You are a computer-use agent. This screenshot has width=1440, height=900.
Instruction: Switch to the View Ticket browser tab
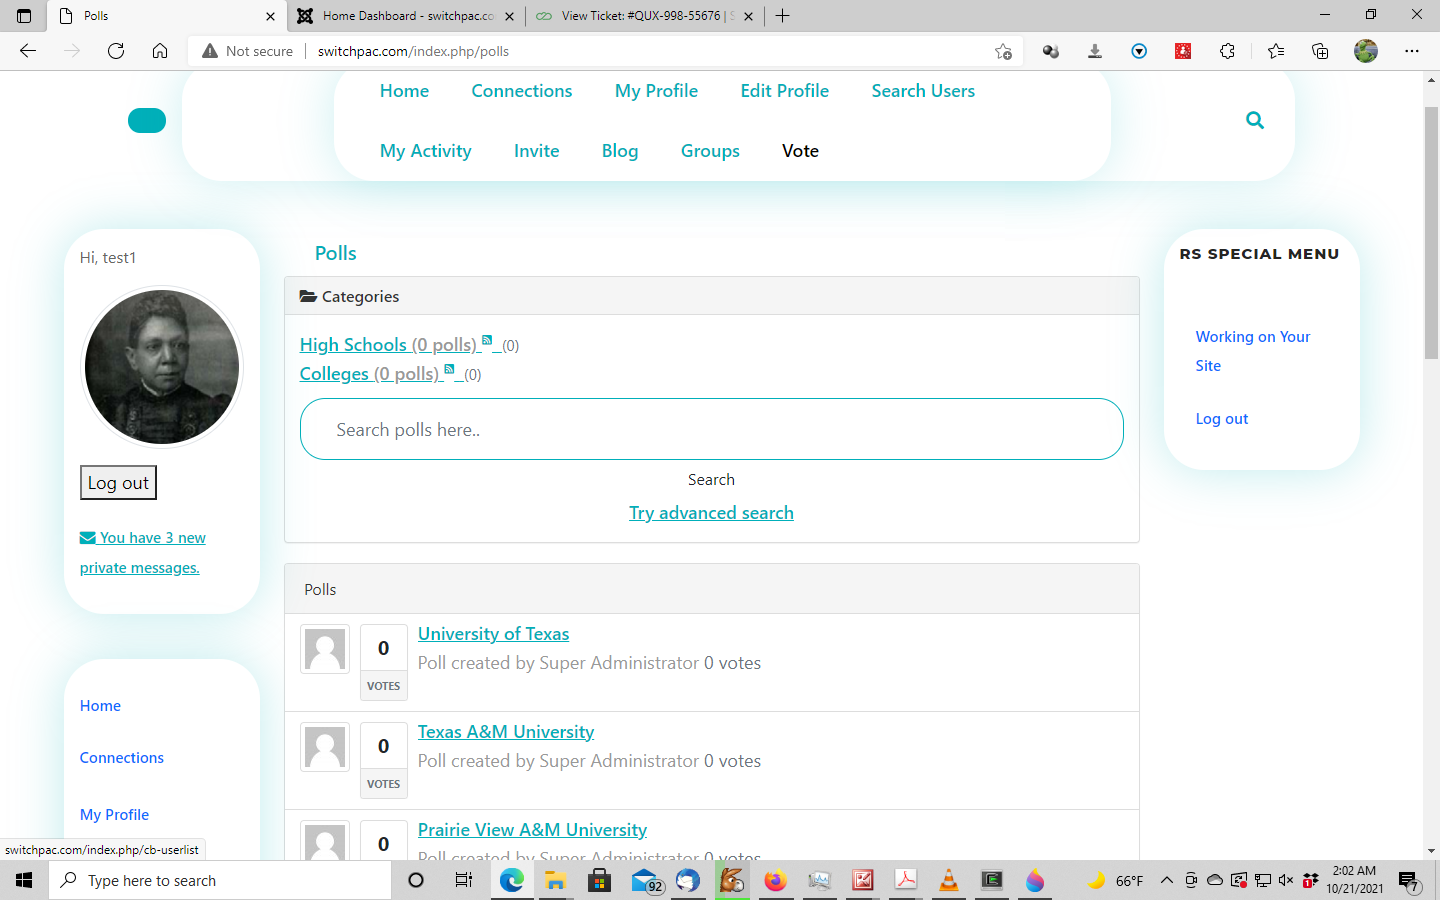[640, 16]
